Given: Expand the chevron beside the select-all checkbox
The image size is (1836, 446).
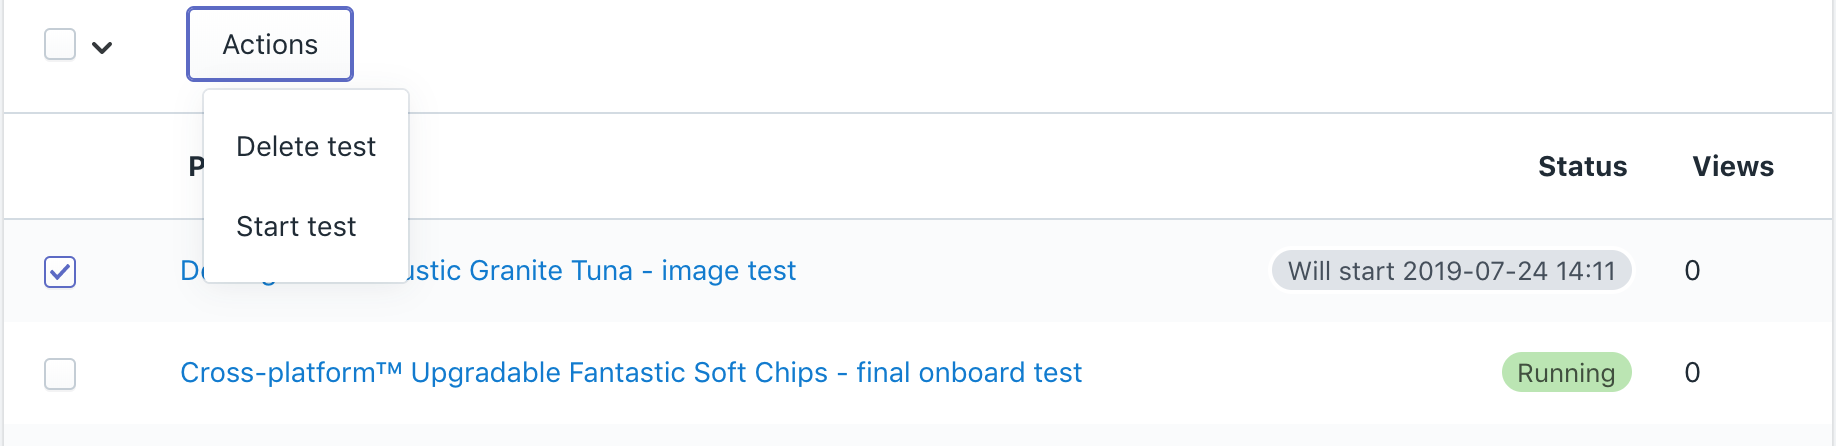Looking at the screenshot, I should click(x=102, y=47).
